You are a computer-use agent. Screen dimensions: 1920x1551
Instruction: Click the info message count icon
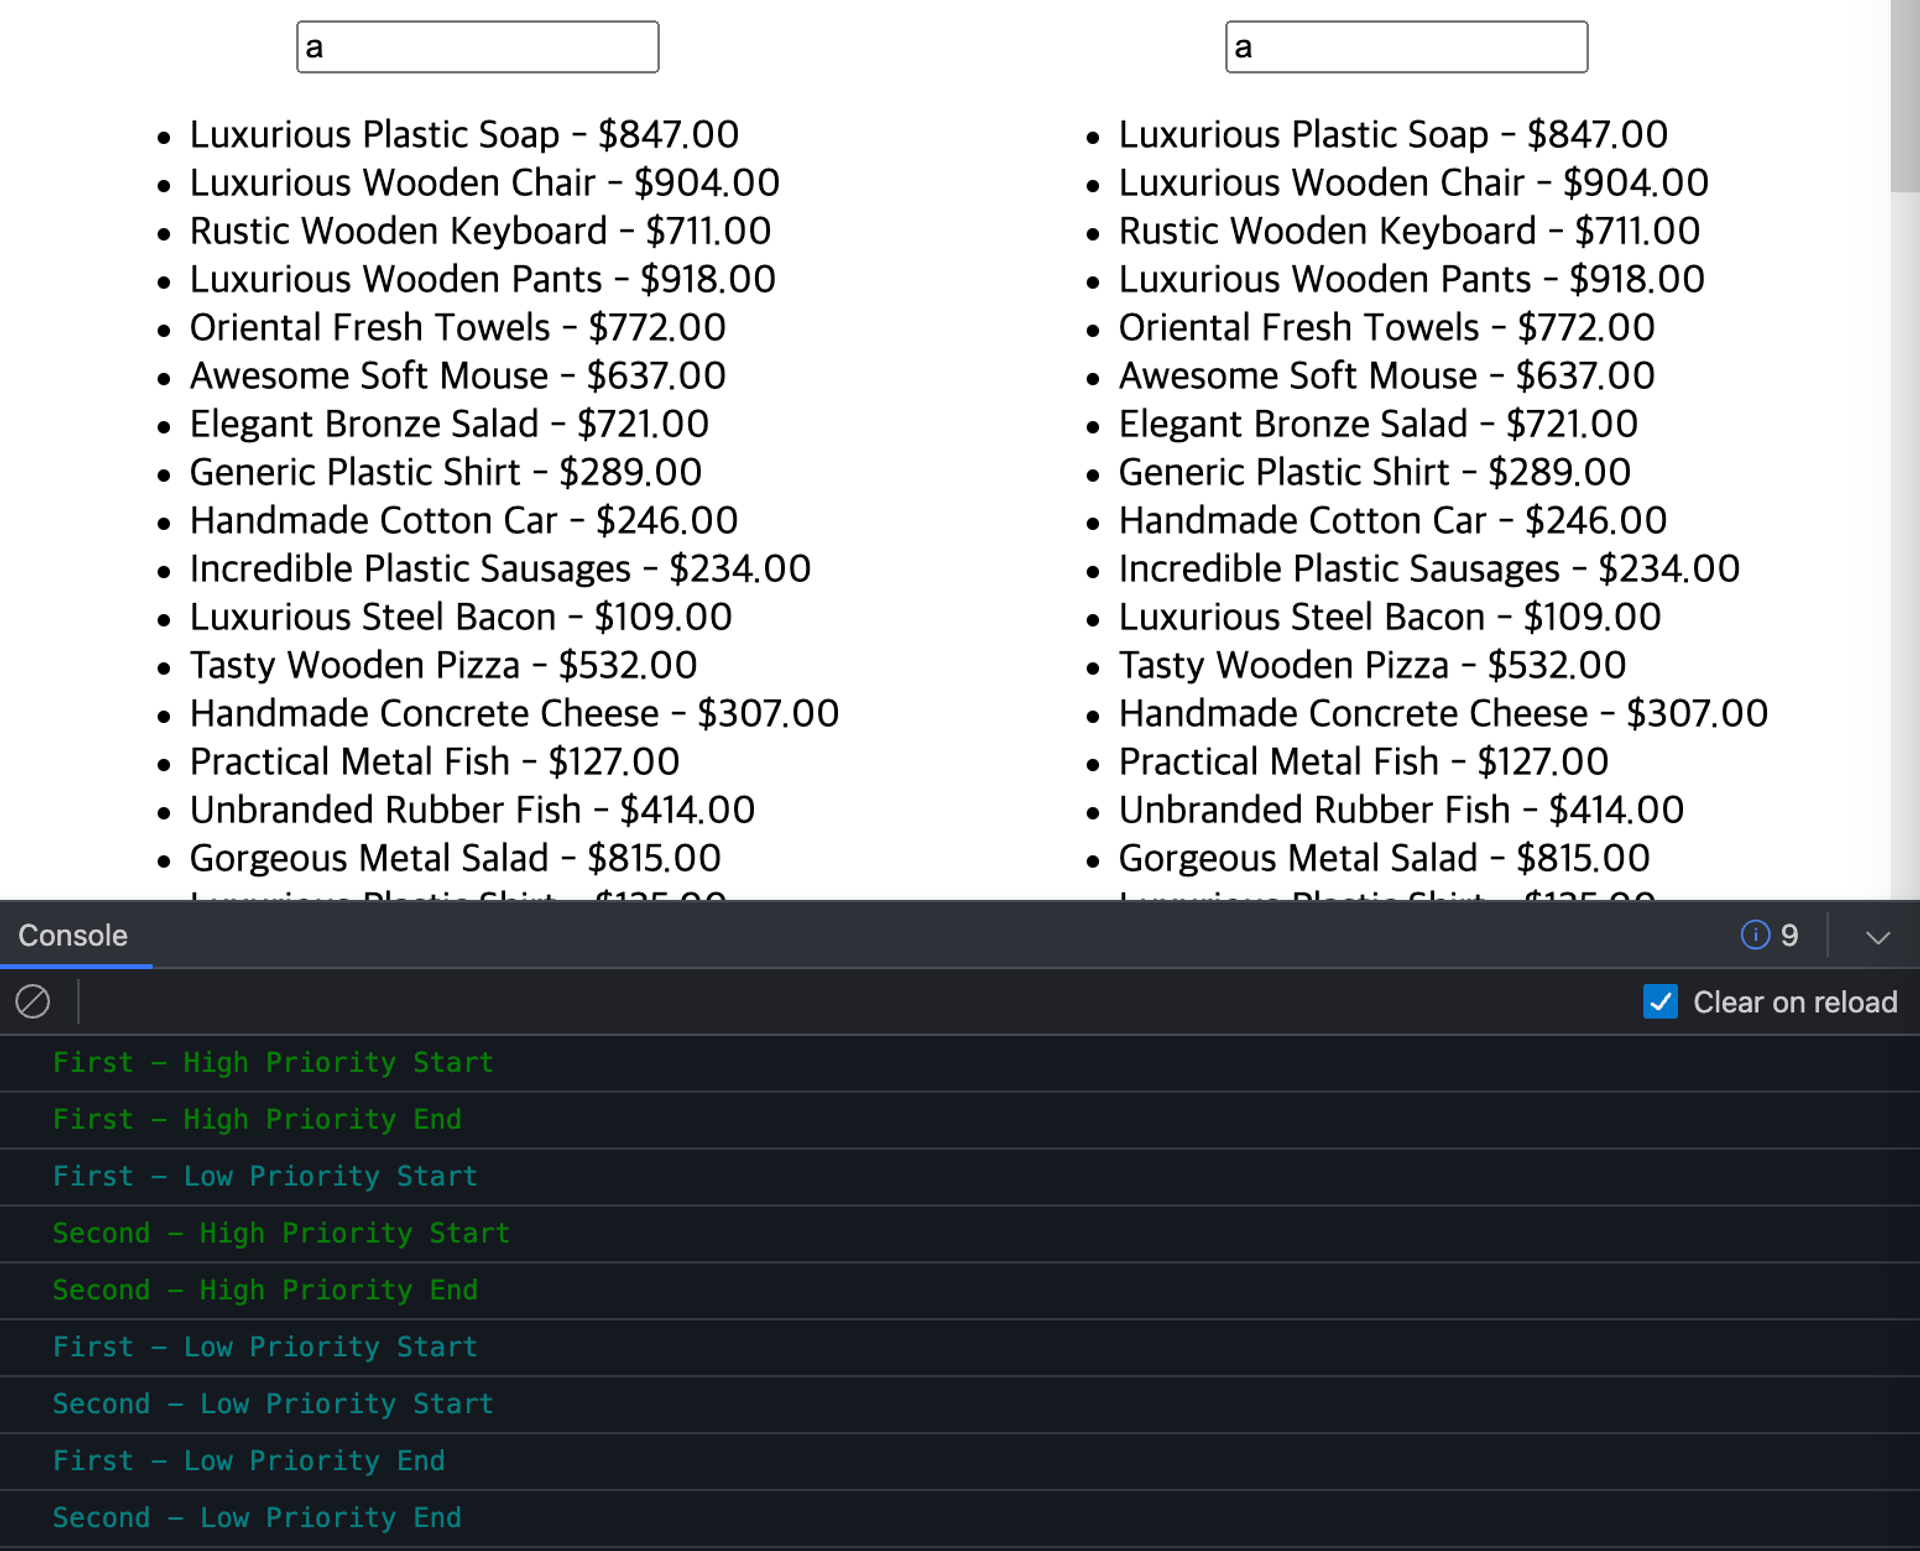tap(1754, 935)
